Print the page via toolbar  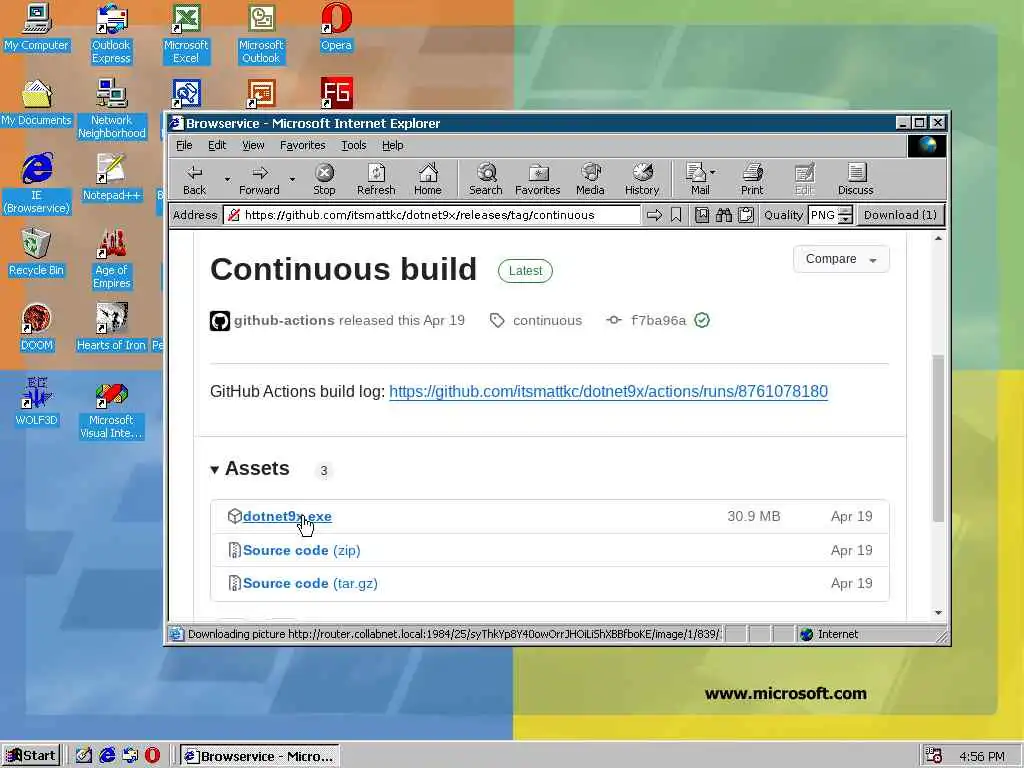(x=752, y=180)
